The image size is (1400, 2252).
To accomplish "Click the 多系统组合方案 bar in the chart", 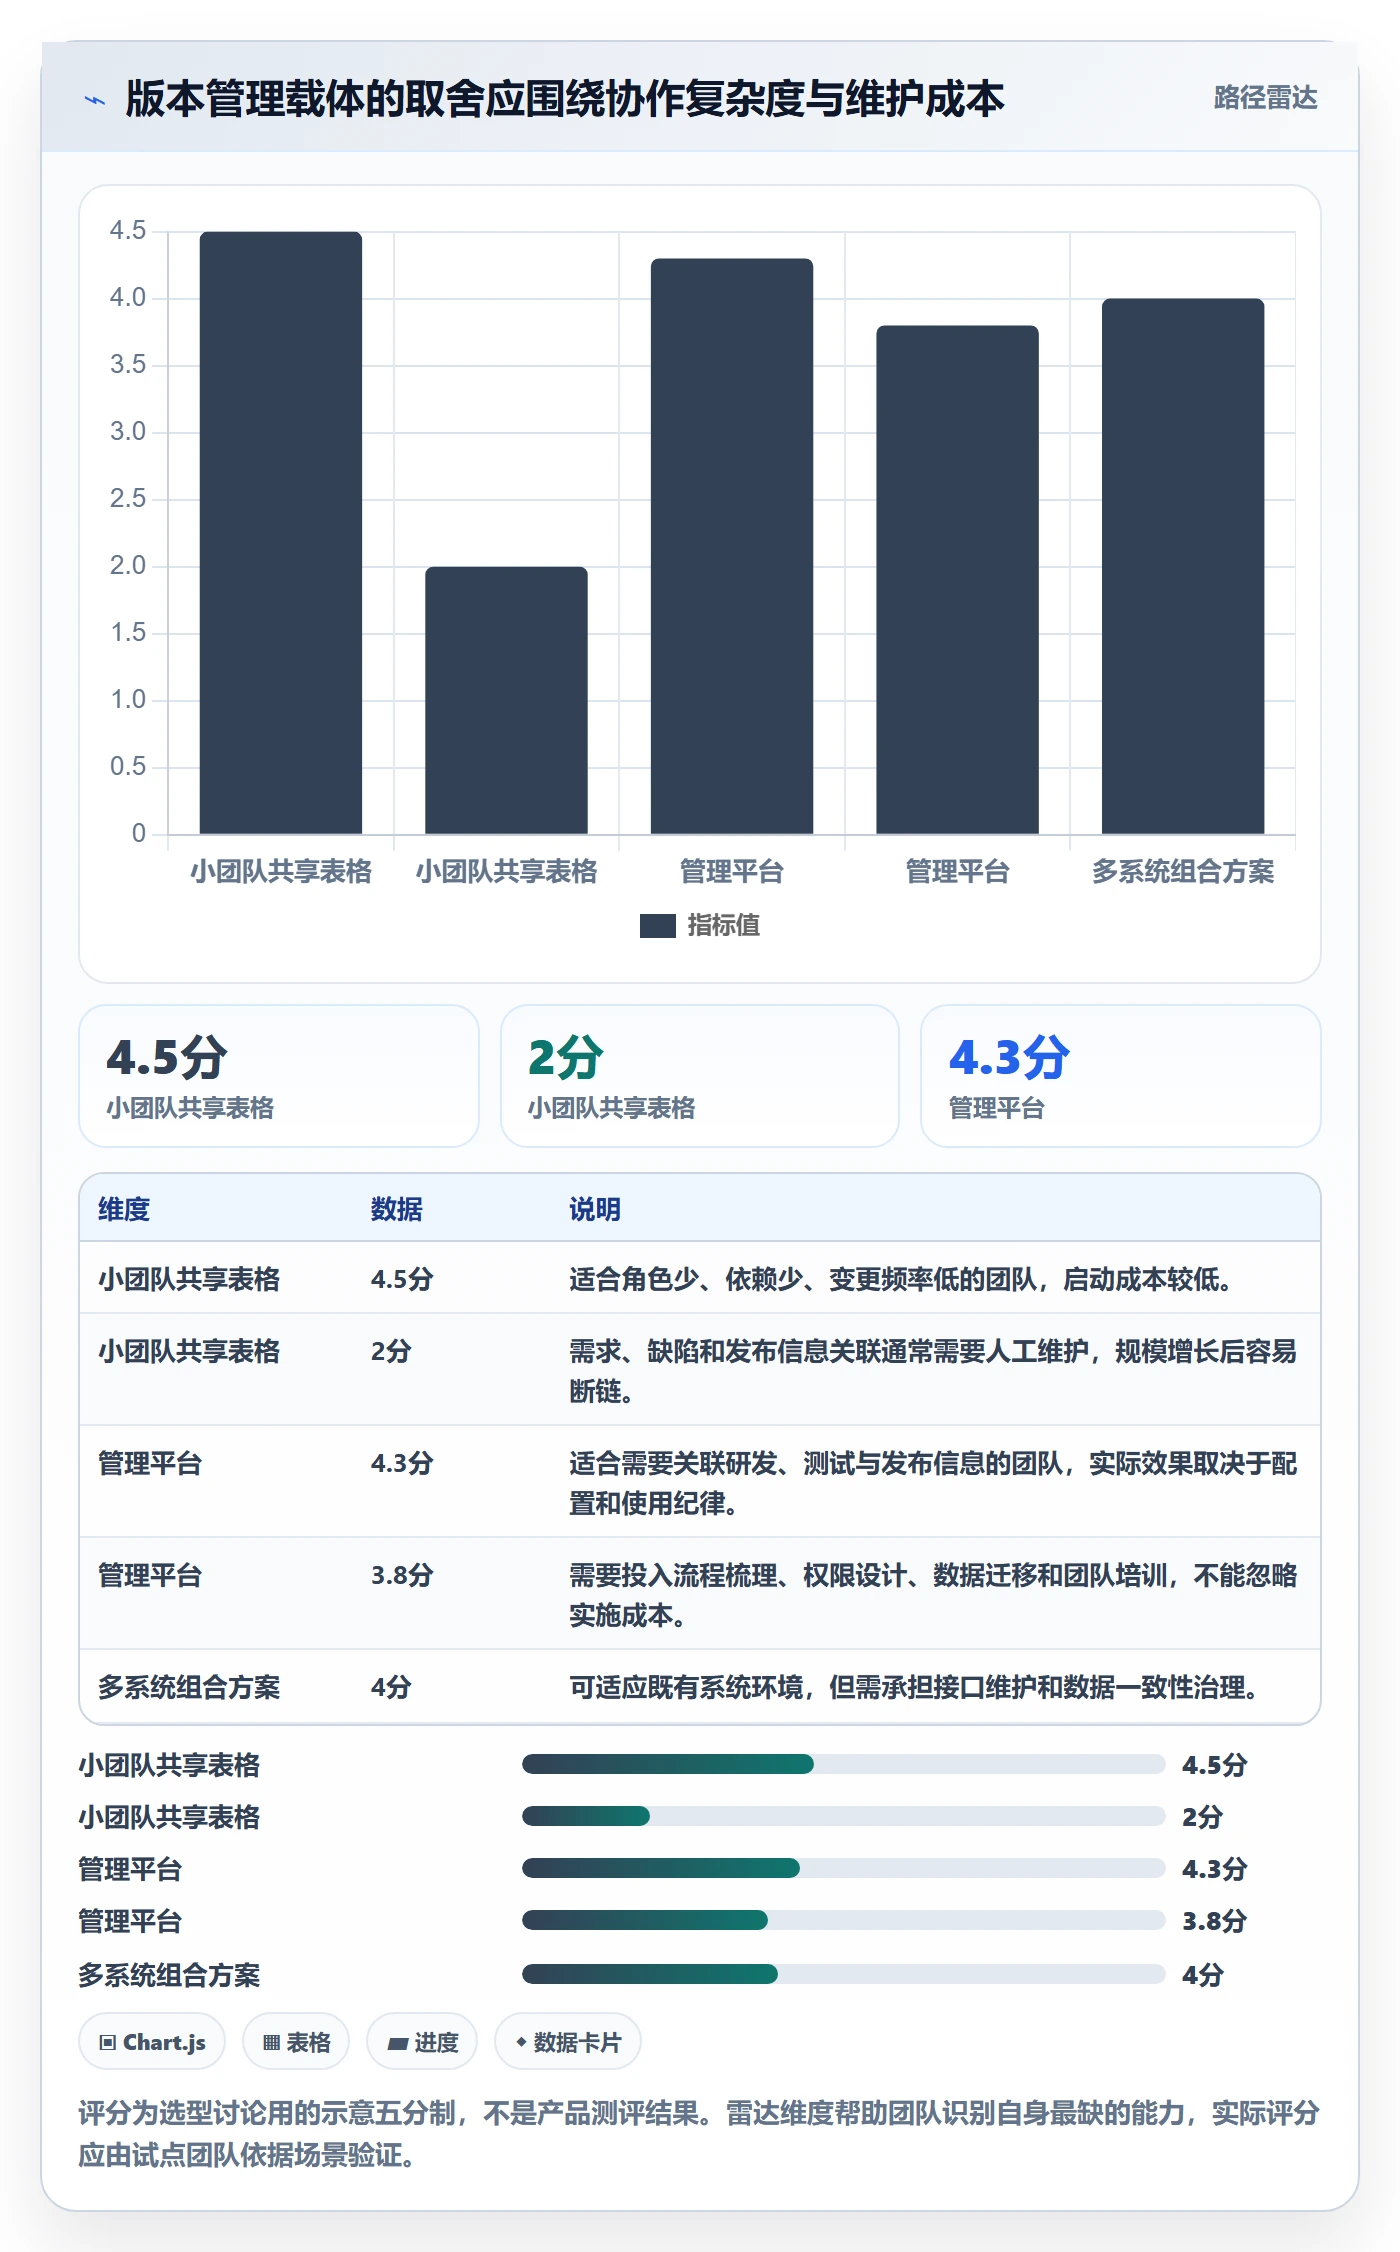I will [x=1183, y=566].
